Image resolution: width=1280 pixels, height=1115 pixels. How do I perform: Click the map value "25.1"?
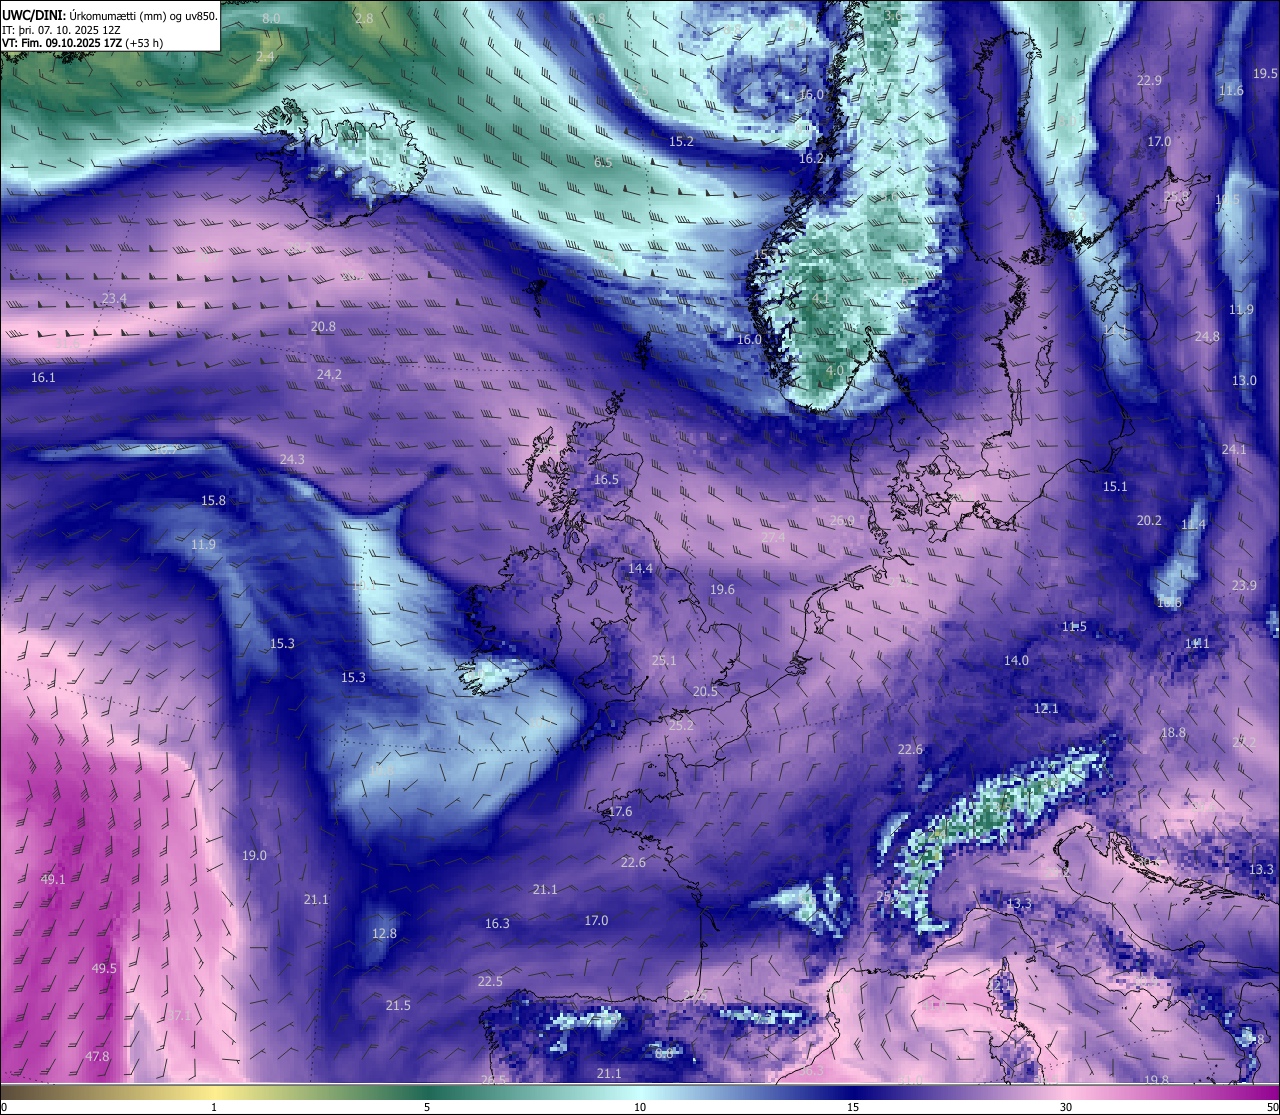click(x=664, y=661)
